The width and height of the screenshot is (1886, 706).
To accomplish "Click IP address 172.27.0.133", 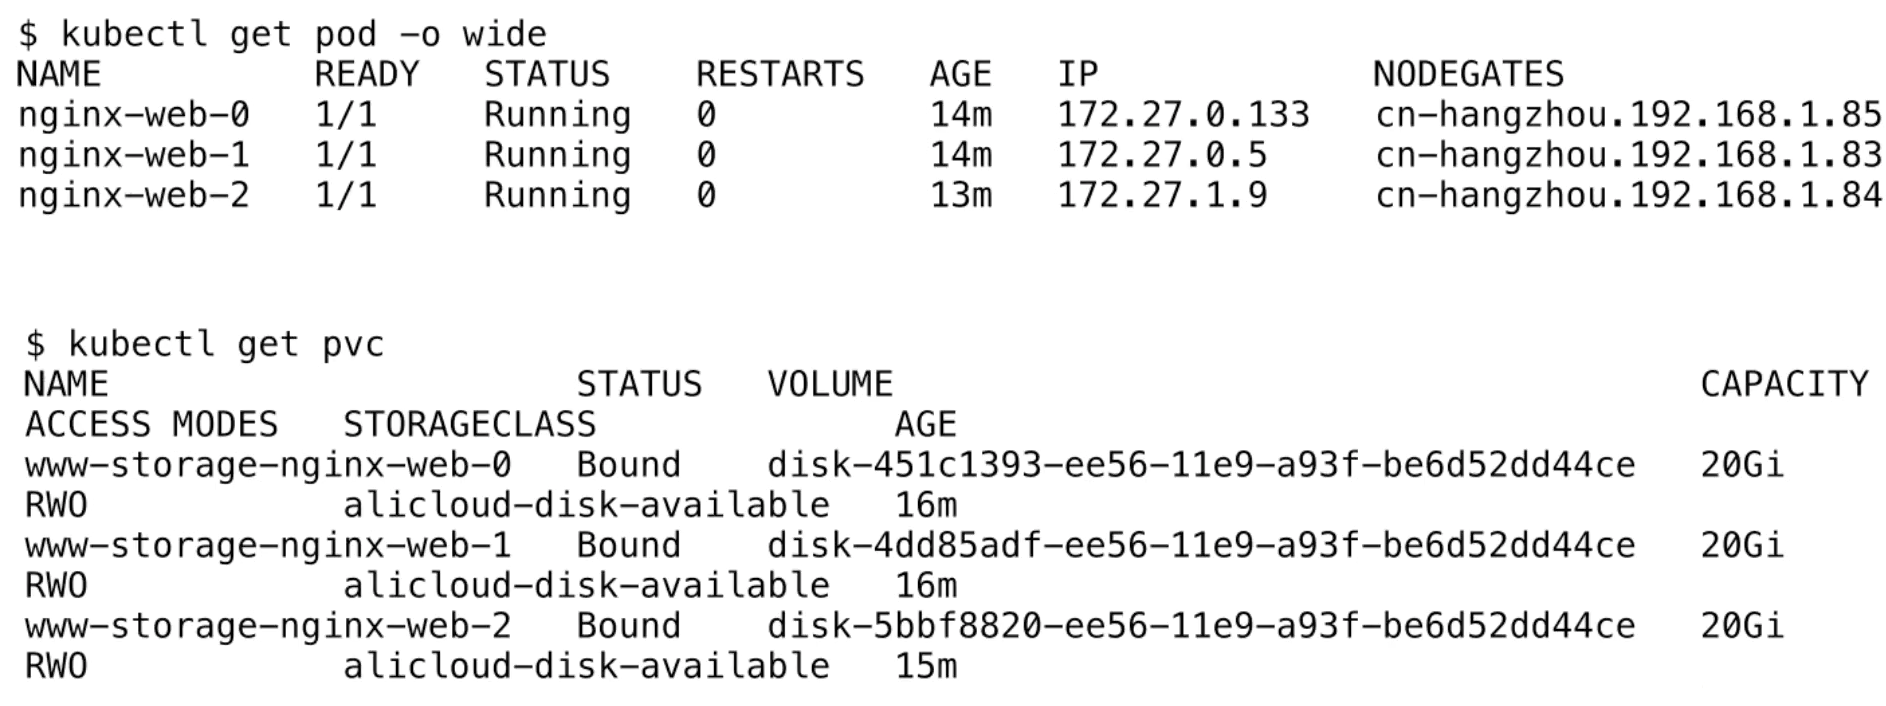I will 1183,116.
